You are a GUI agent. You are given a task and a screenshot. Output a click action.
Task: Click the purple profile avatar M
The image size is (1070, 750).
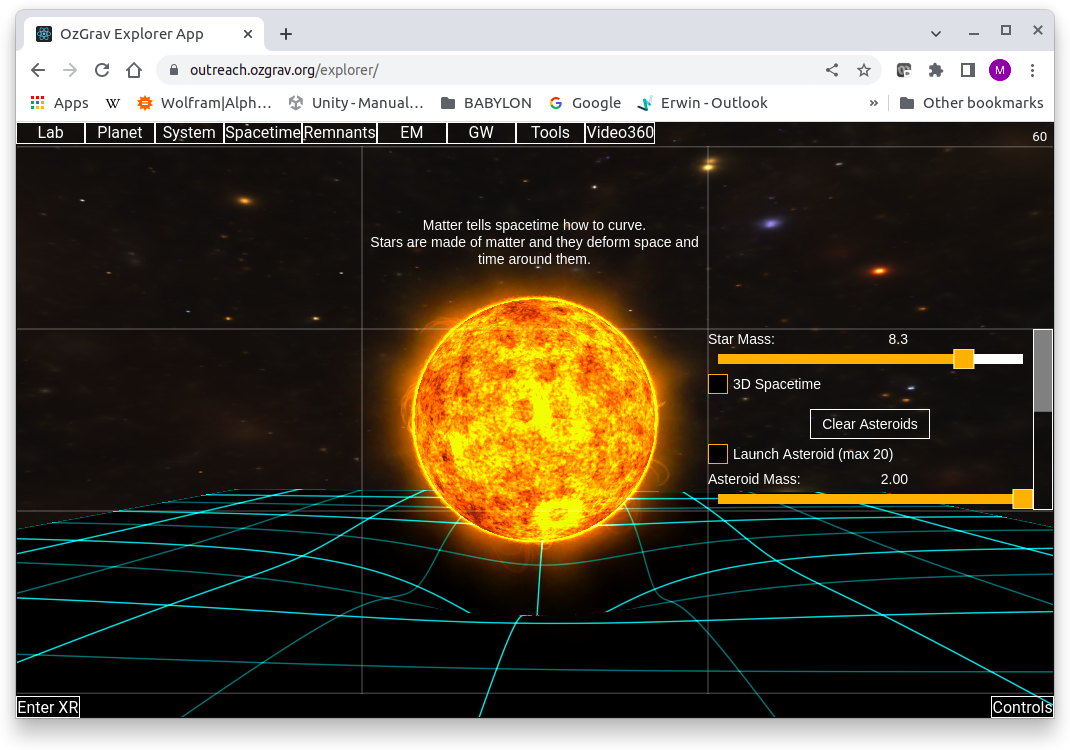click(x=999, y=70)
